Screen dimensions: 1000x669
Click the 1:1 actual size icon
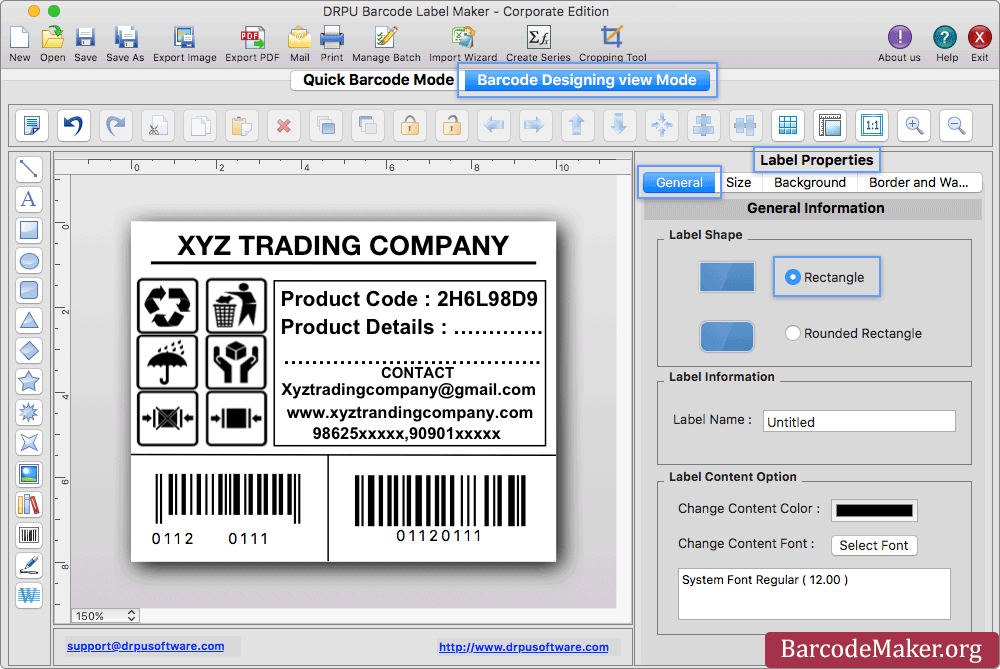[872, 125]
